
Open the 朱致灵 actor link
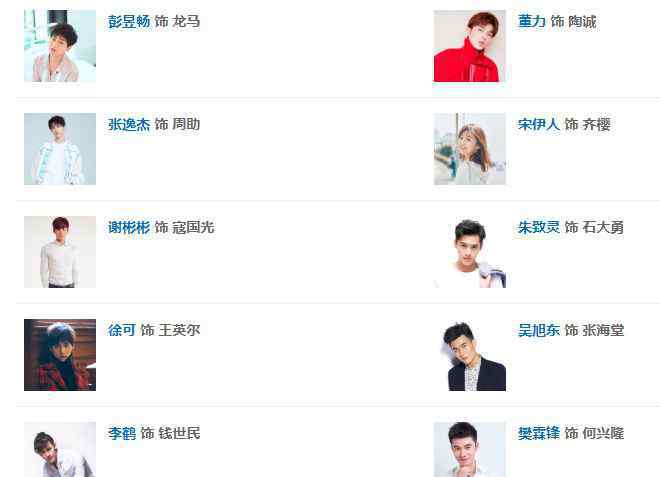539,227
